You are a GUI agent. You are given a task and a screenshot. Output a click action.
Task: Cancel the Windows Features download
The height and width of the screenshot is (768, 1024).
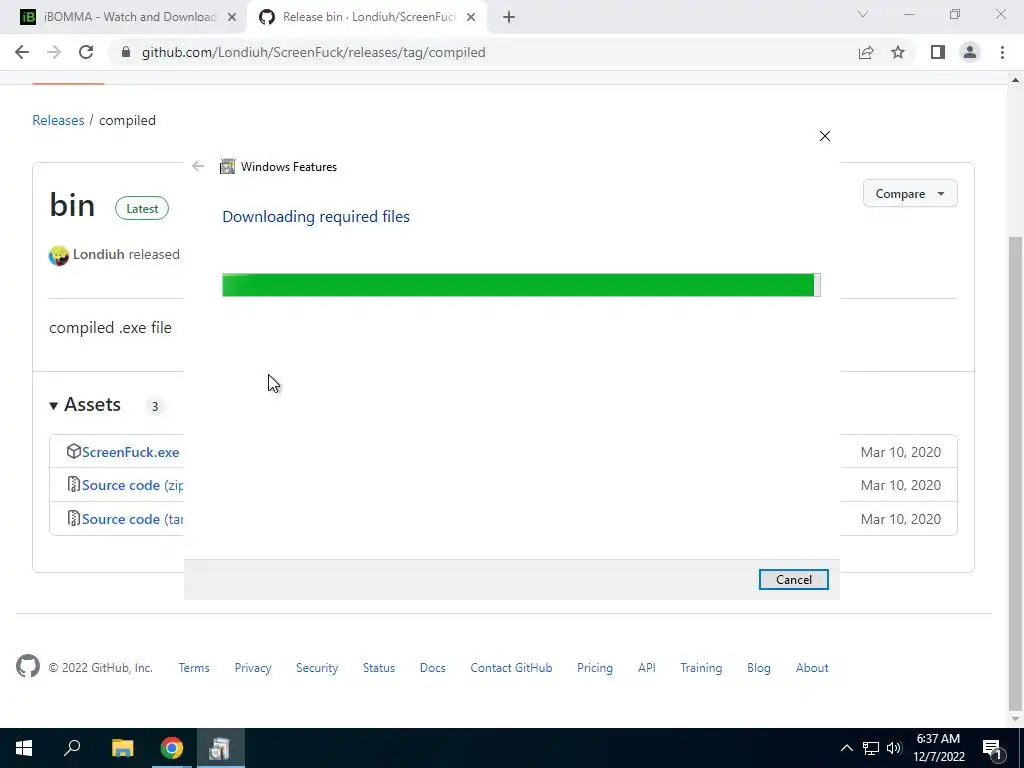point(793,579)
